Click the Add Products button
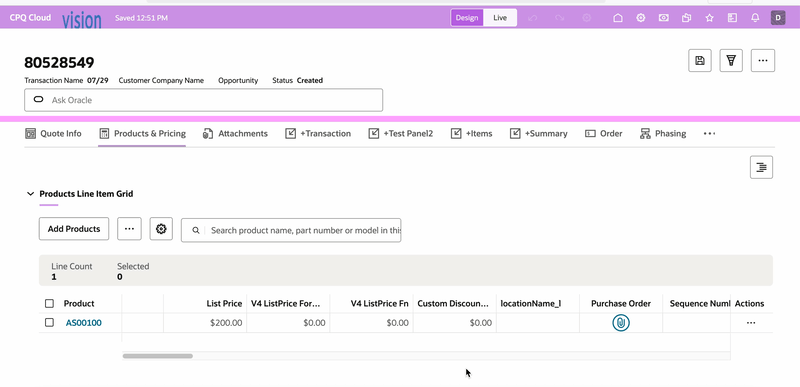 click(x=74, y=229)
